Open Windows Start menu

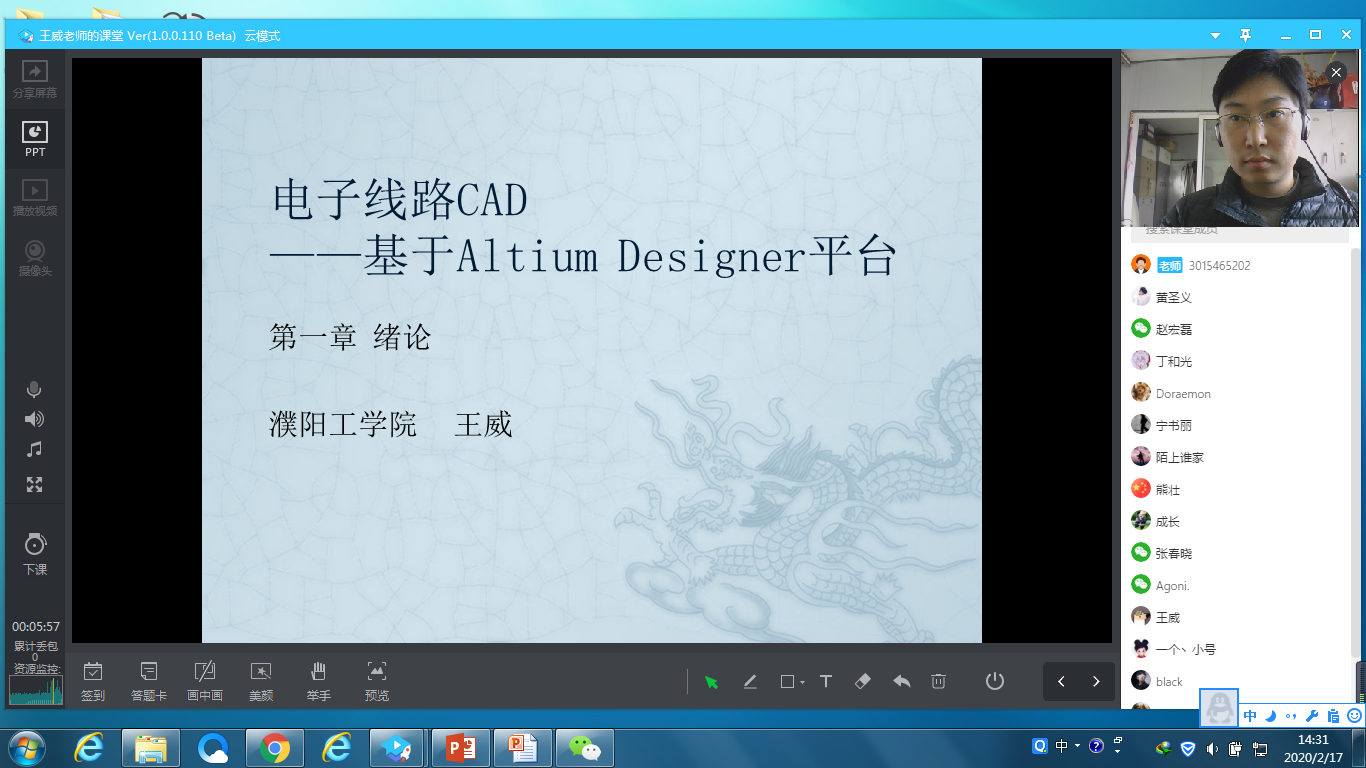(26, 747)
